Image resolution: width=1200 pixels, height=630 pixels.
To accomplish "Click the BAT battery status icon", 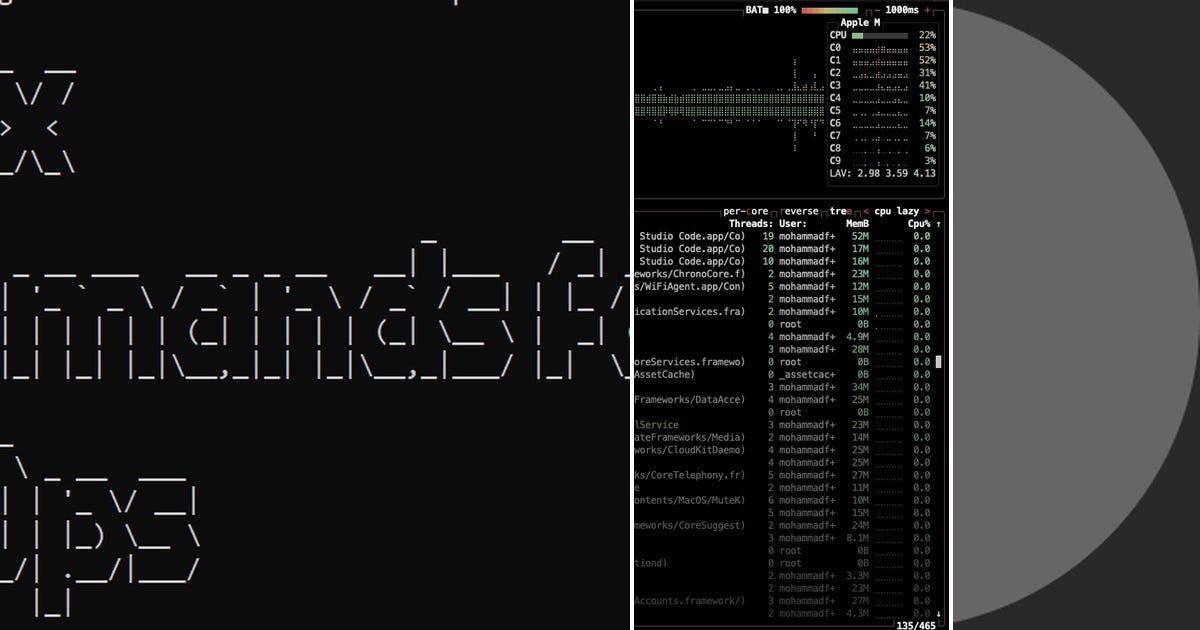I will pyautogui.click(x=764, y=10).
